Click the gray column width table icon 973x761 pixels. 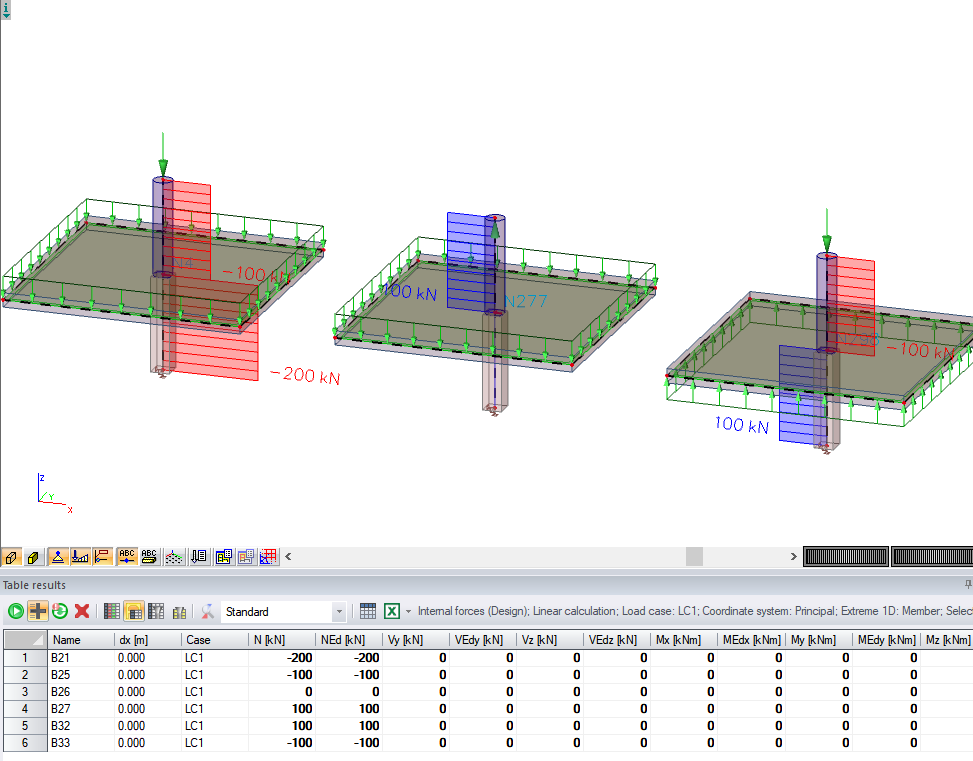click(x=156, y=611)
